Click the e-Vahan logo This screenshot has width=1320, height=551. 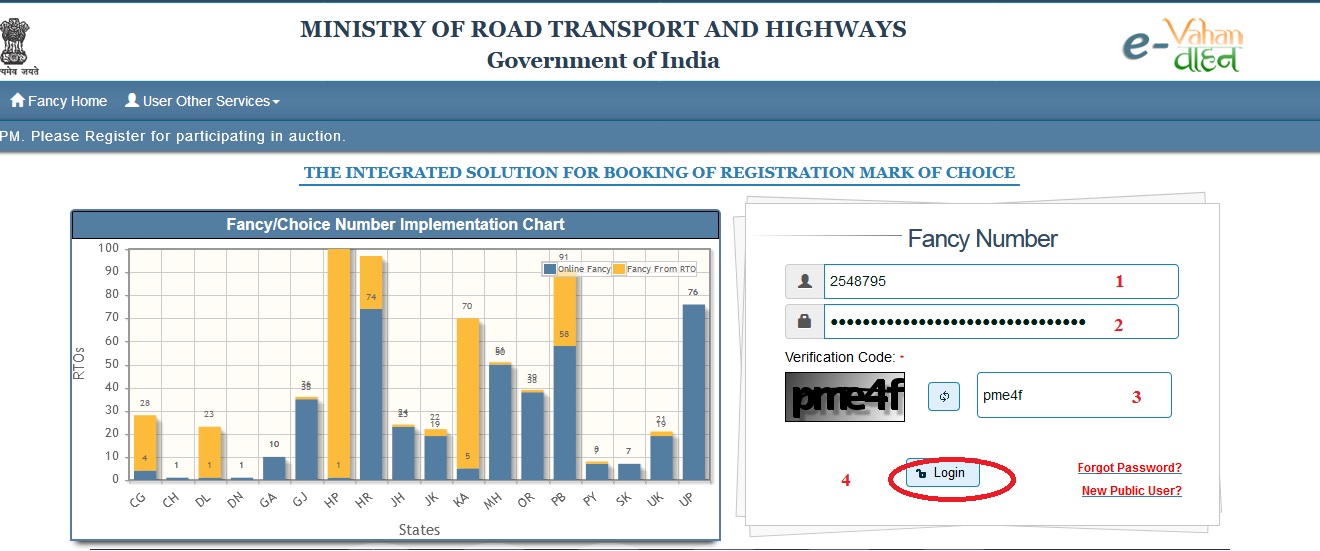(1181, 47)
